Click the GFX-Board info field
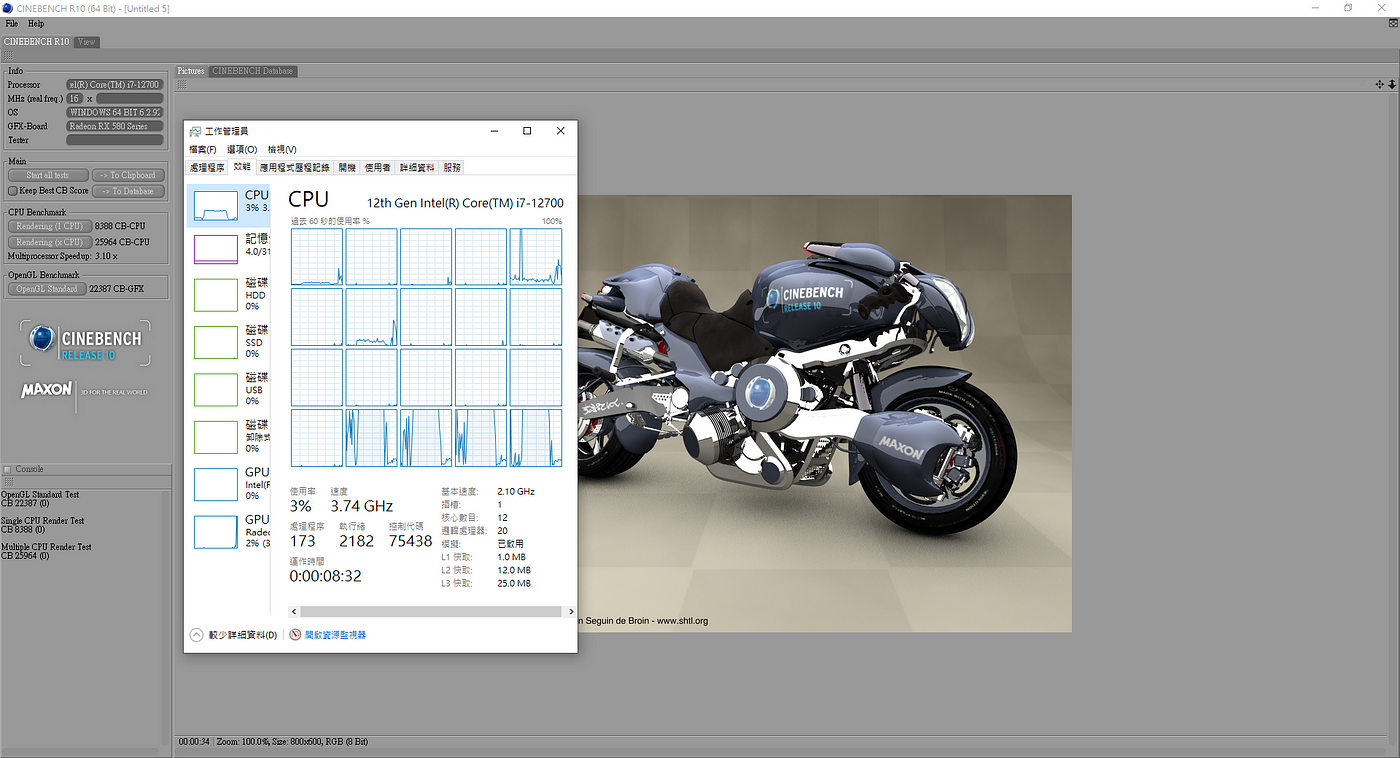Viewport: 1400px width, 758px height. [114, 126]
